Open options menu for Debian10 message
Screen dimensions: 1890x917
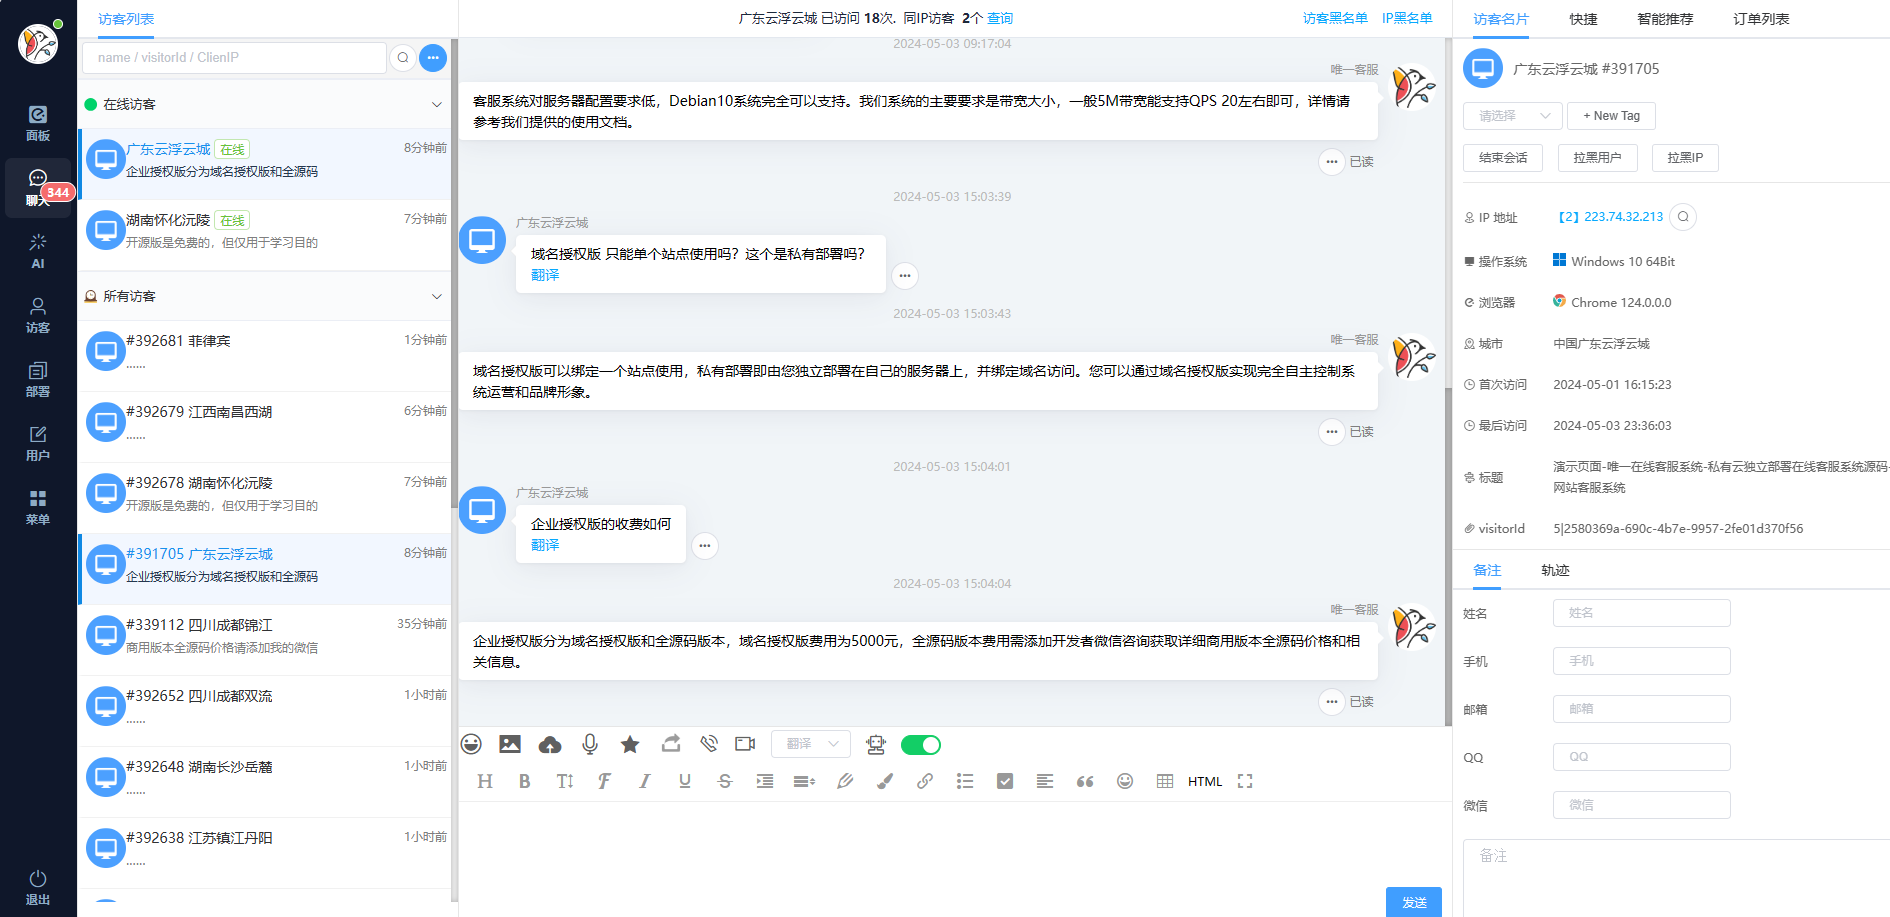pyautogui.click(x=1332, y=161)
